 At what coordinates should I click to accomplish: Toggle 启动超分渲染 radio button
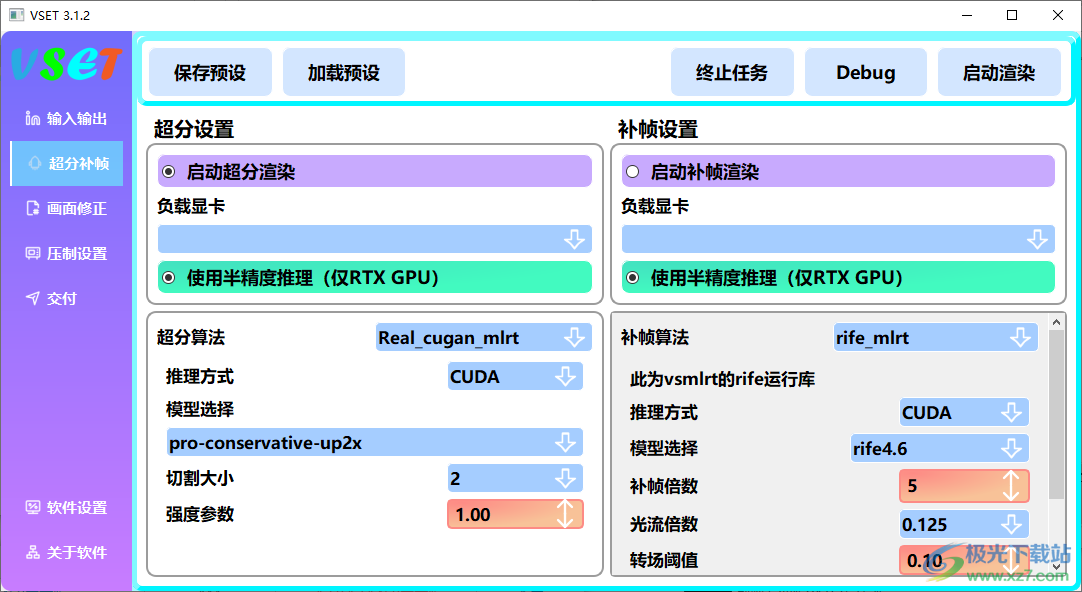click(168, 172)
